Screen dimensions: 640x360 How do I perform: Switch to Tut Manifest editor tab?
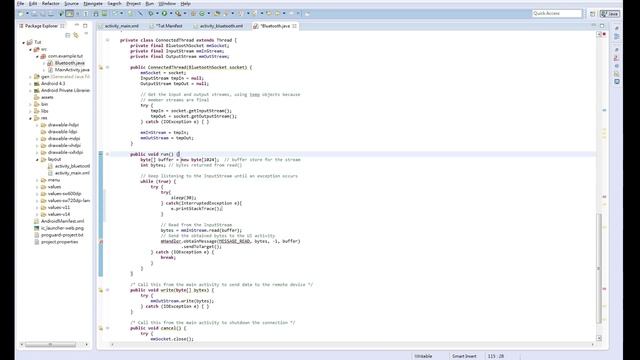(169, 26)
